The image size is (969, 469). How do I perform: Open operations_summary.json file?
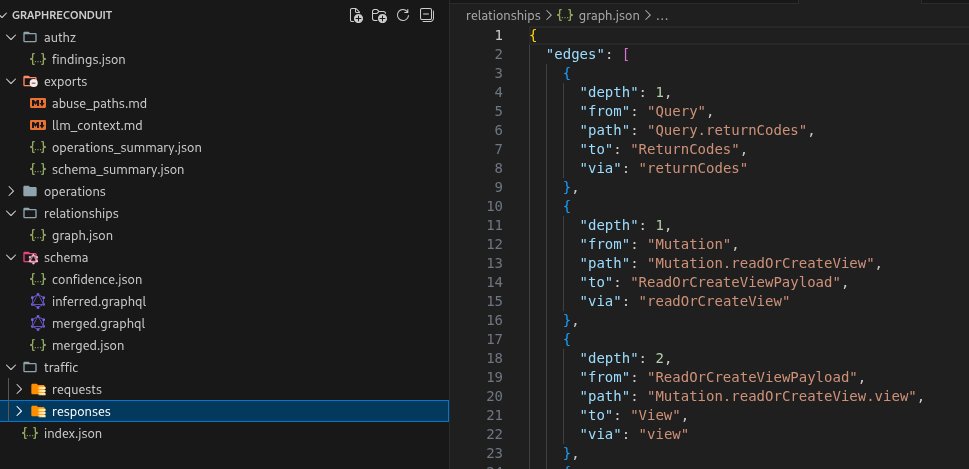pos(127,148)
